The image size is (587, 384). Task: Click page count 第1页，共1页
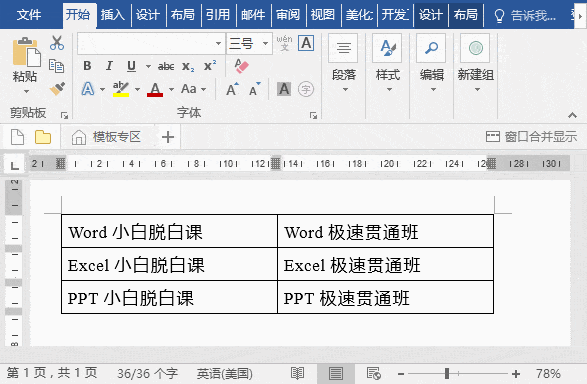(x=52, y=373)
